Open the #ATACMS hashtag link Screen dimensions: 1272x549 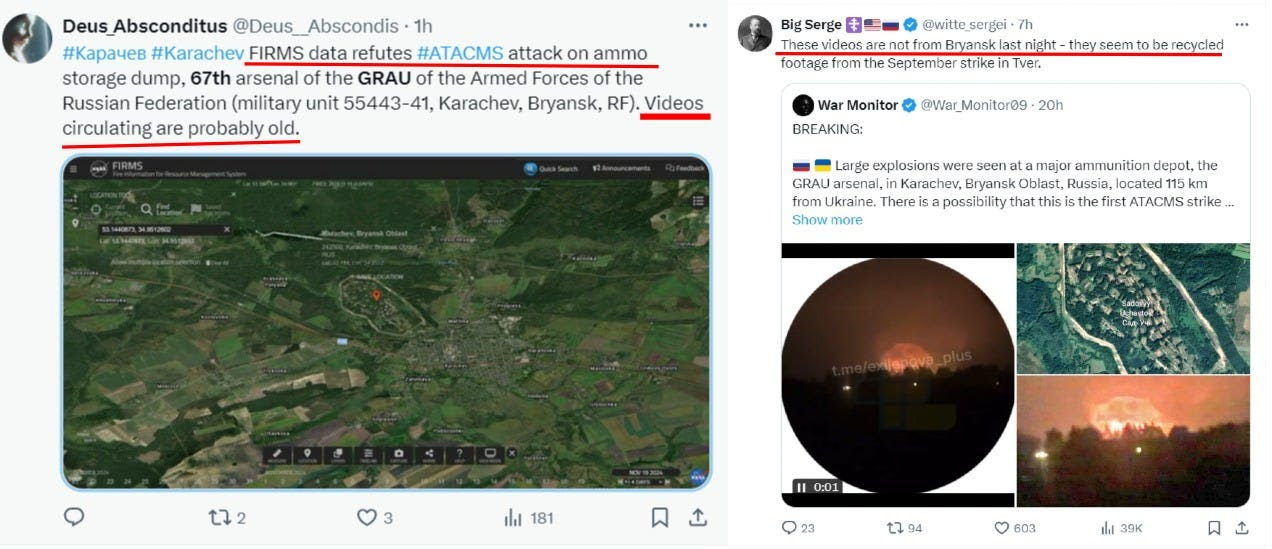click(x=460, y=53)
